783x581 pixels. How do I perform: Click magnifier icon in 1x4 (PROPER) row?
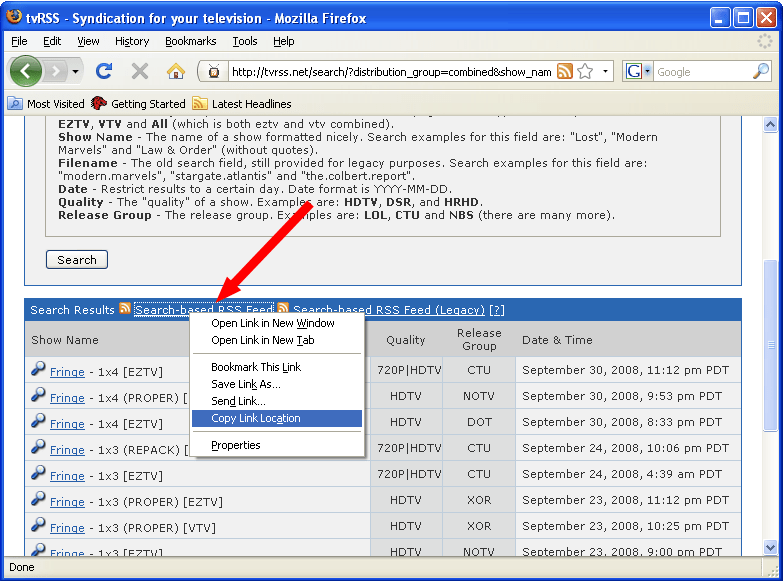(38, 395)
